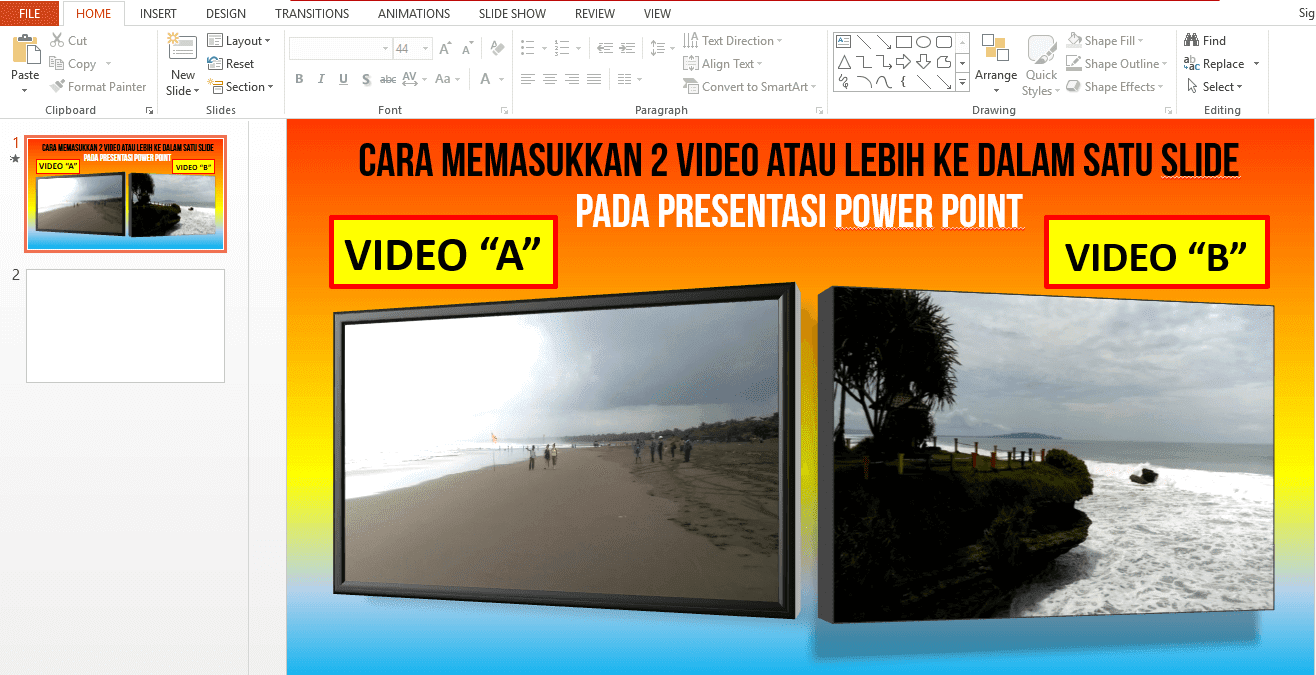Switch to the INSERT tab

(158, 14)
